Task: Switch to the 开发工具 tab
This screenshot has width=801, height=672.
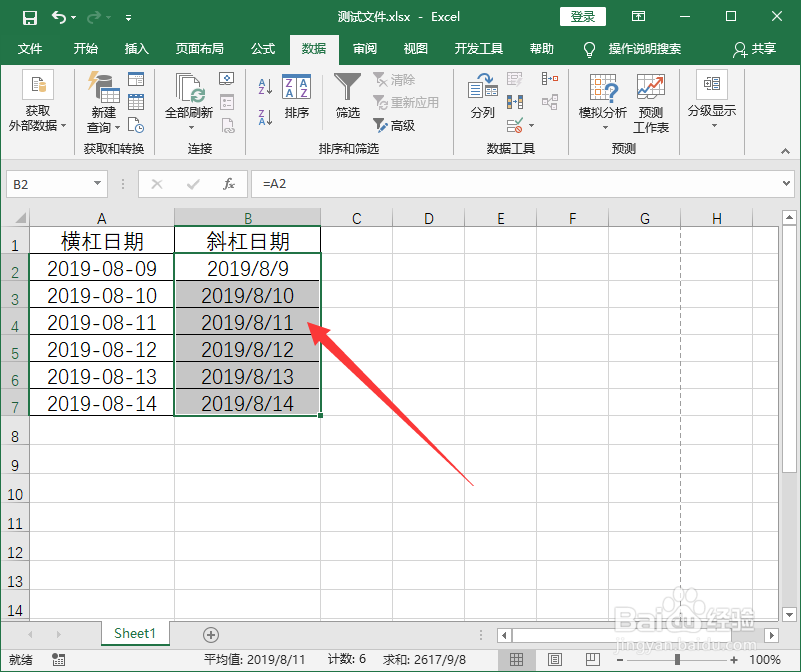Action: point(479,49)
